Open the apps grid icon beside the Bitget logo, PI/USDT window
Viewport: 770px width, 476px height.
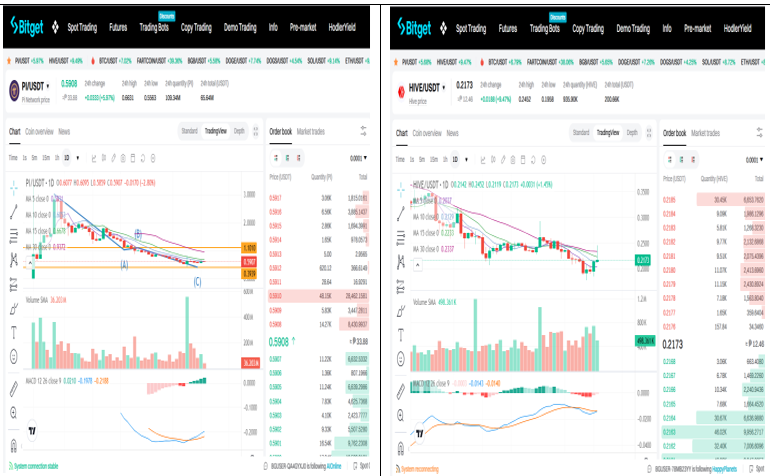pos(55,27)
